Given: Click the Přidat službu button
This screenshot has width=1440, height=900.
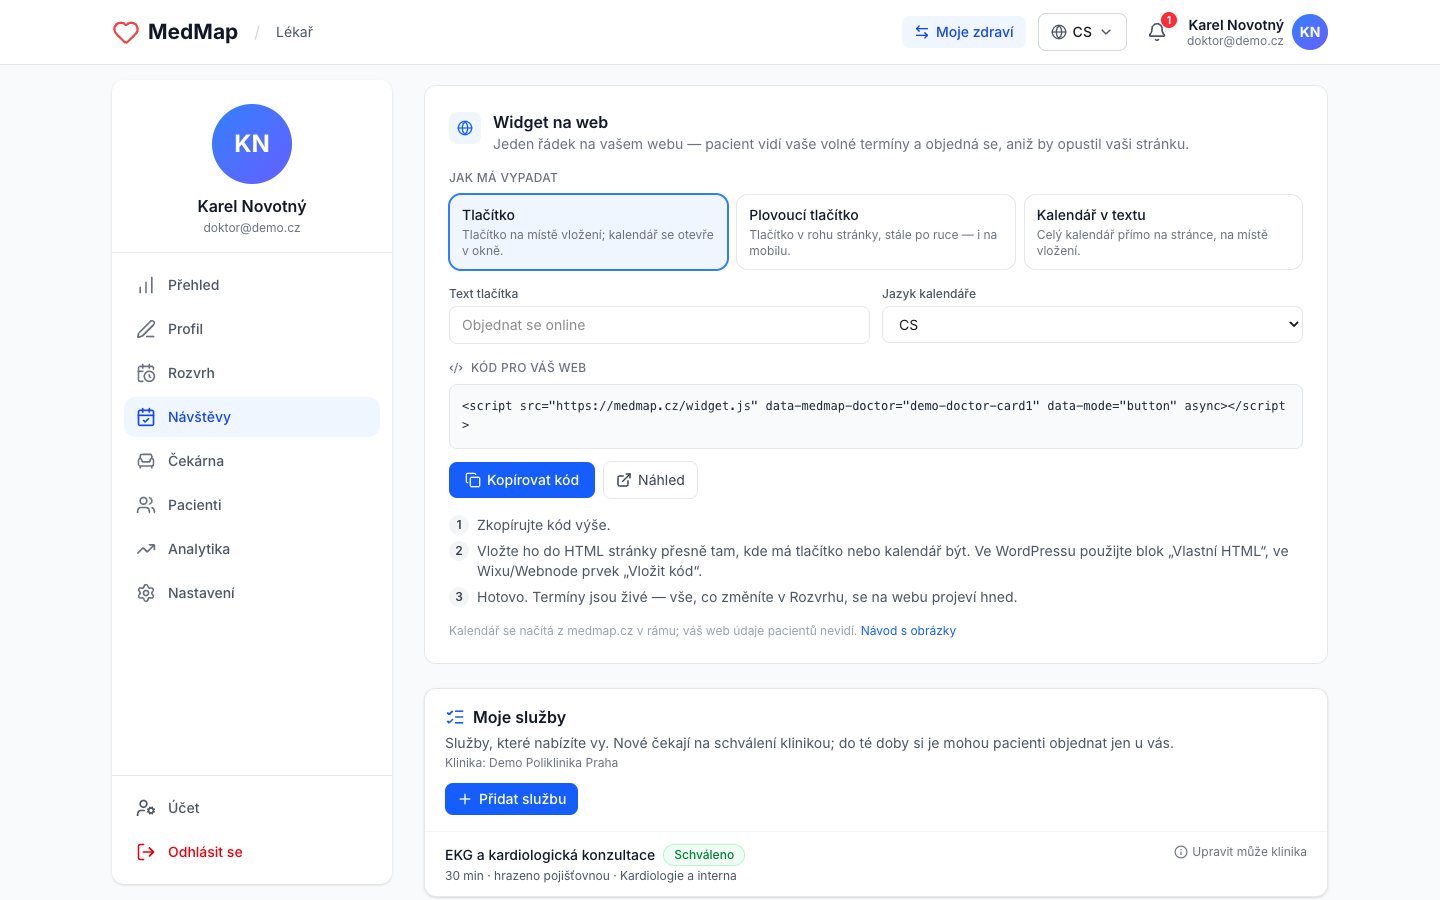Looking at the screenshot, I should (x=511, y=799).
